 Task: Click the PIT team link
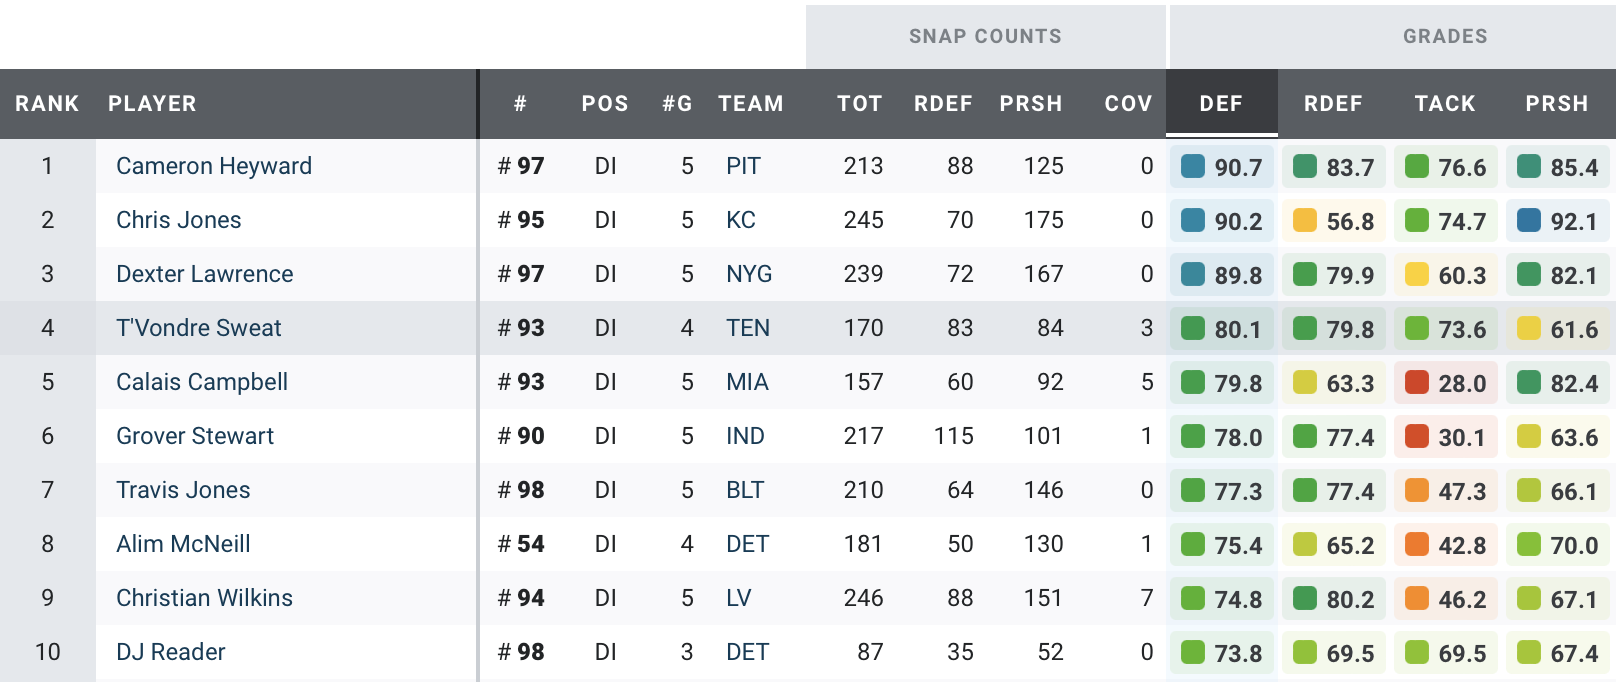coord(743,166)
